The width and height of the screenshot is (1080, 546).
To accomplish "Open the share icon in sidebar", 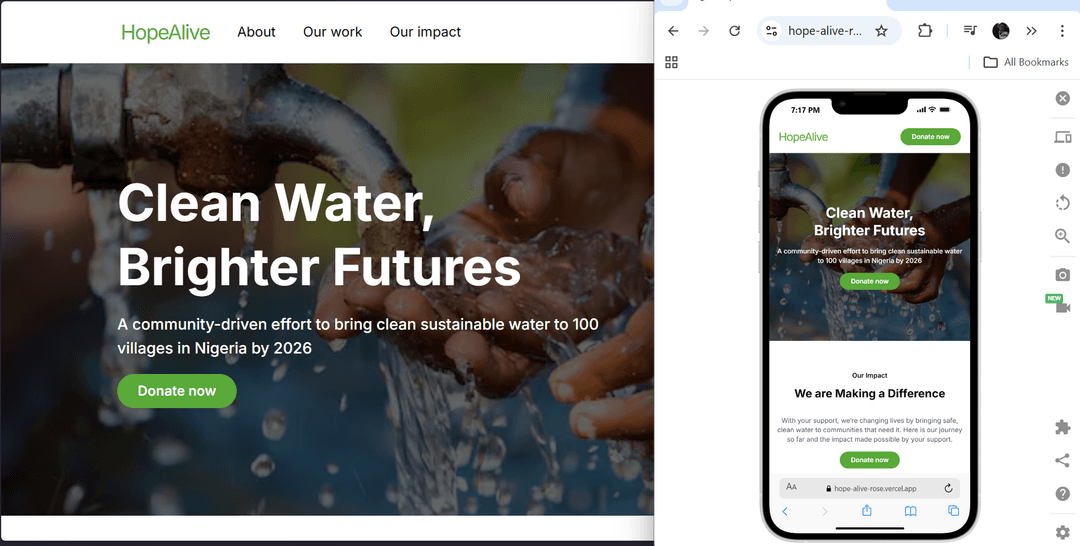I will click(1063, 461).
